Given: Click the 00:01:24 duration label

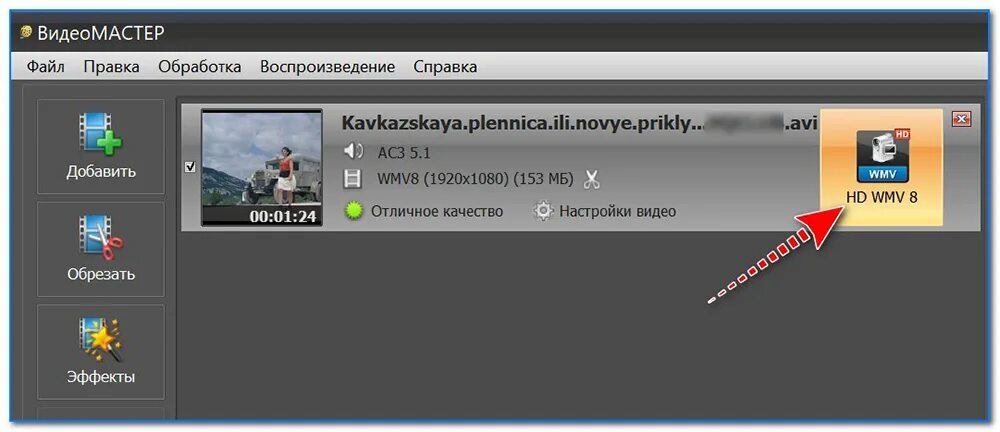Looking at the screenshot, I should click(283, 216).
